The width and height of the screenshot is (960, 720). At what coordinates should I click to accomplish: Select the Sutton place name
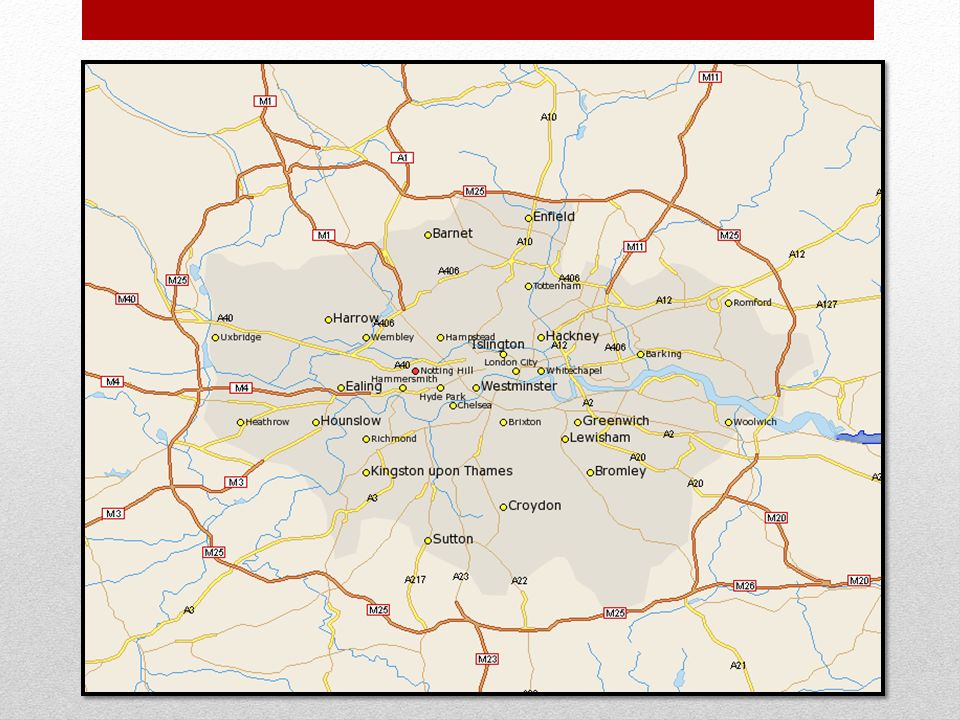[x=453, y=539]
